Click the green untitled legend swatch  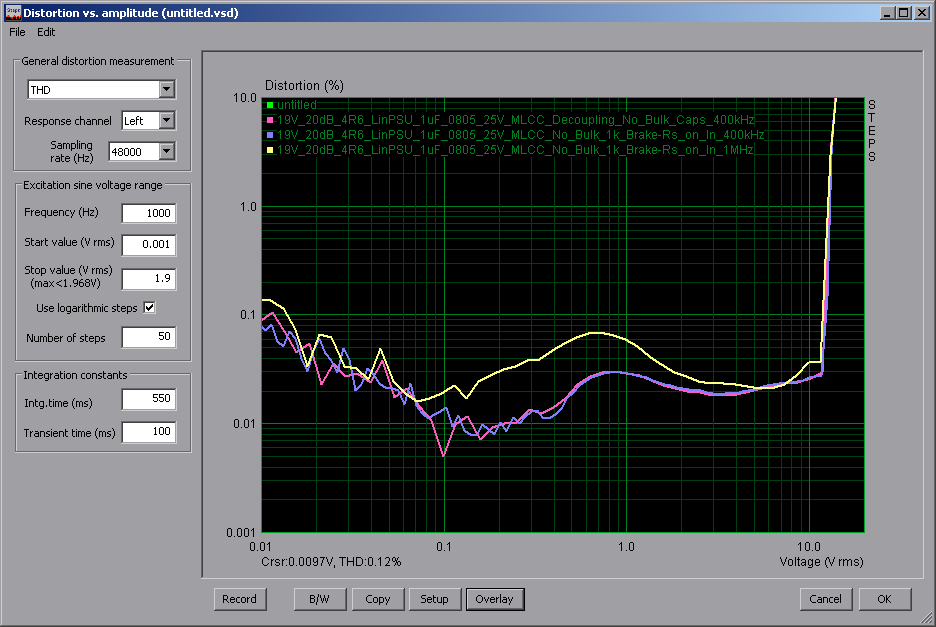click(x=270, y=105)
